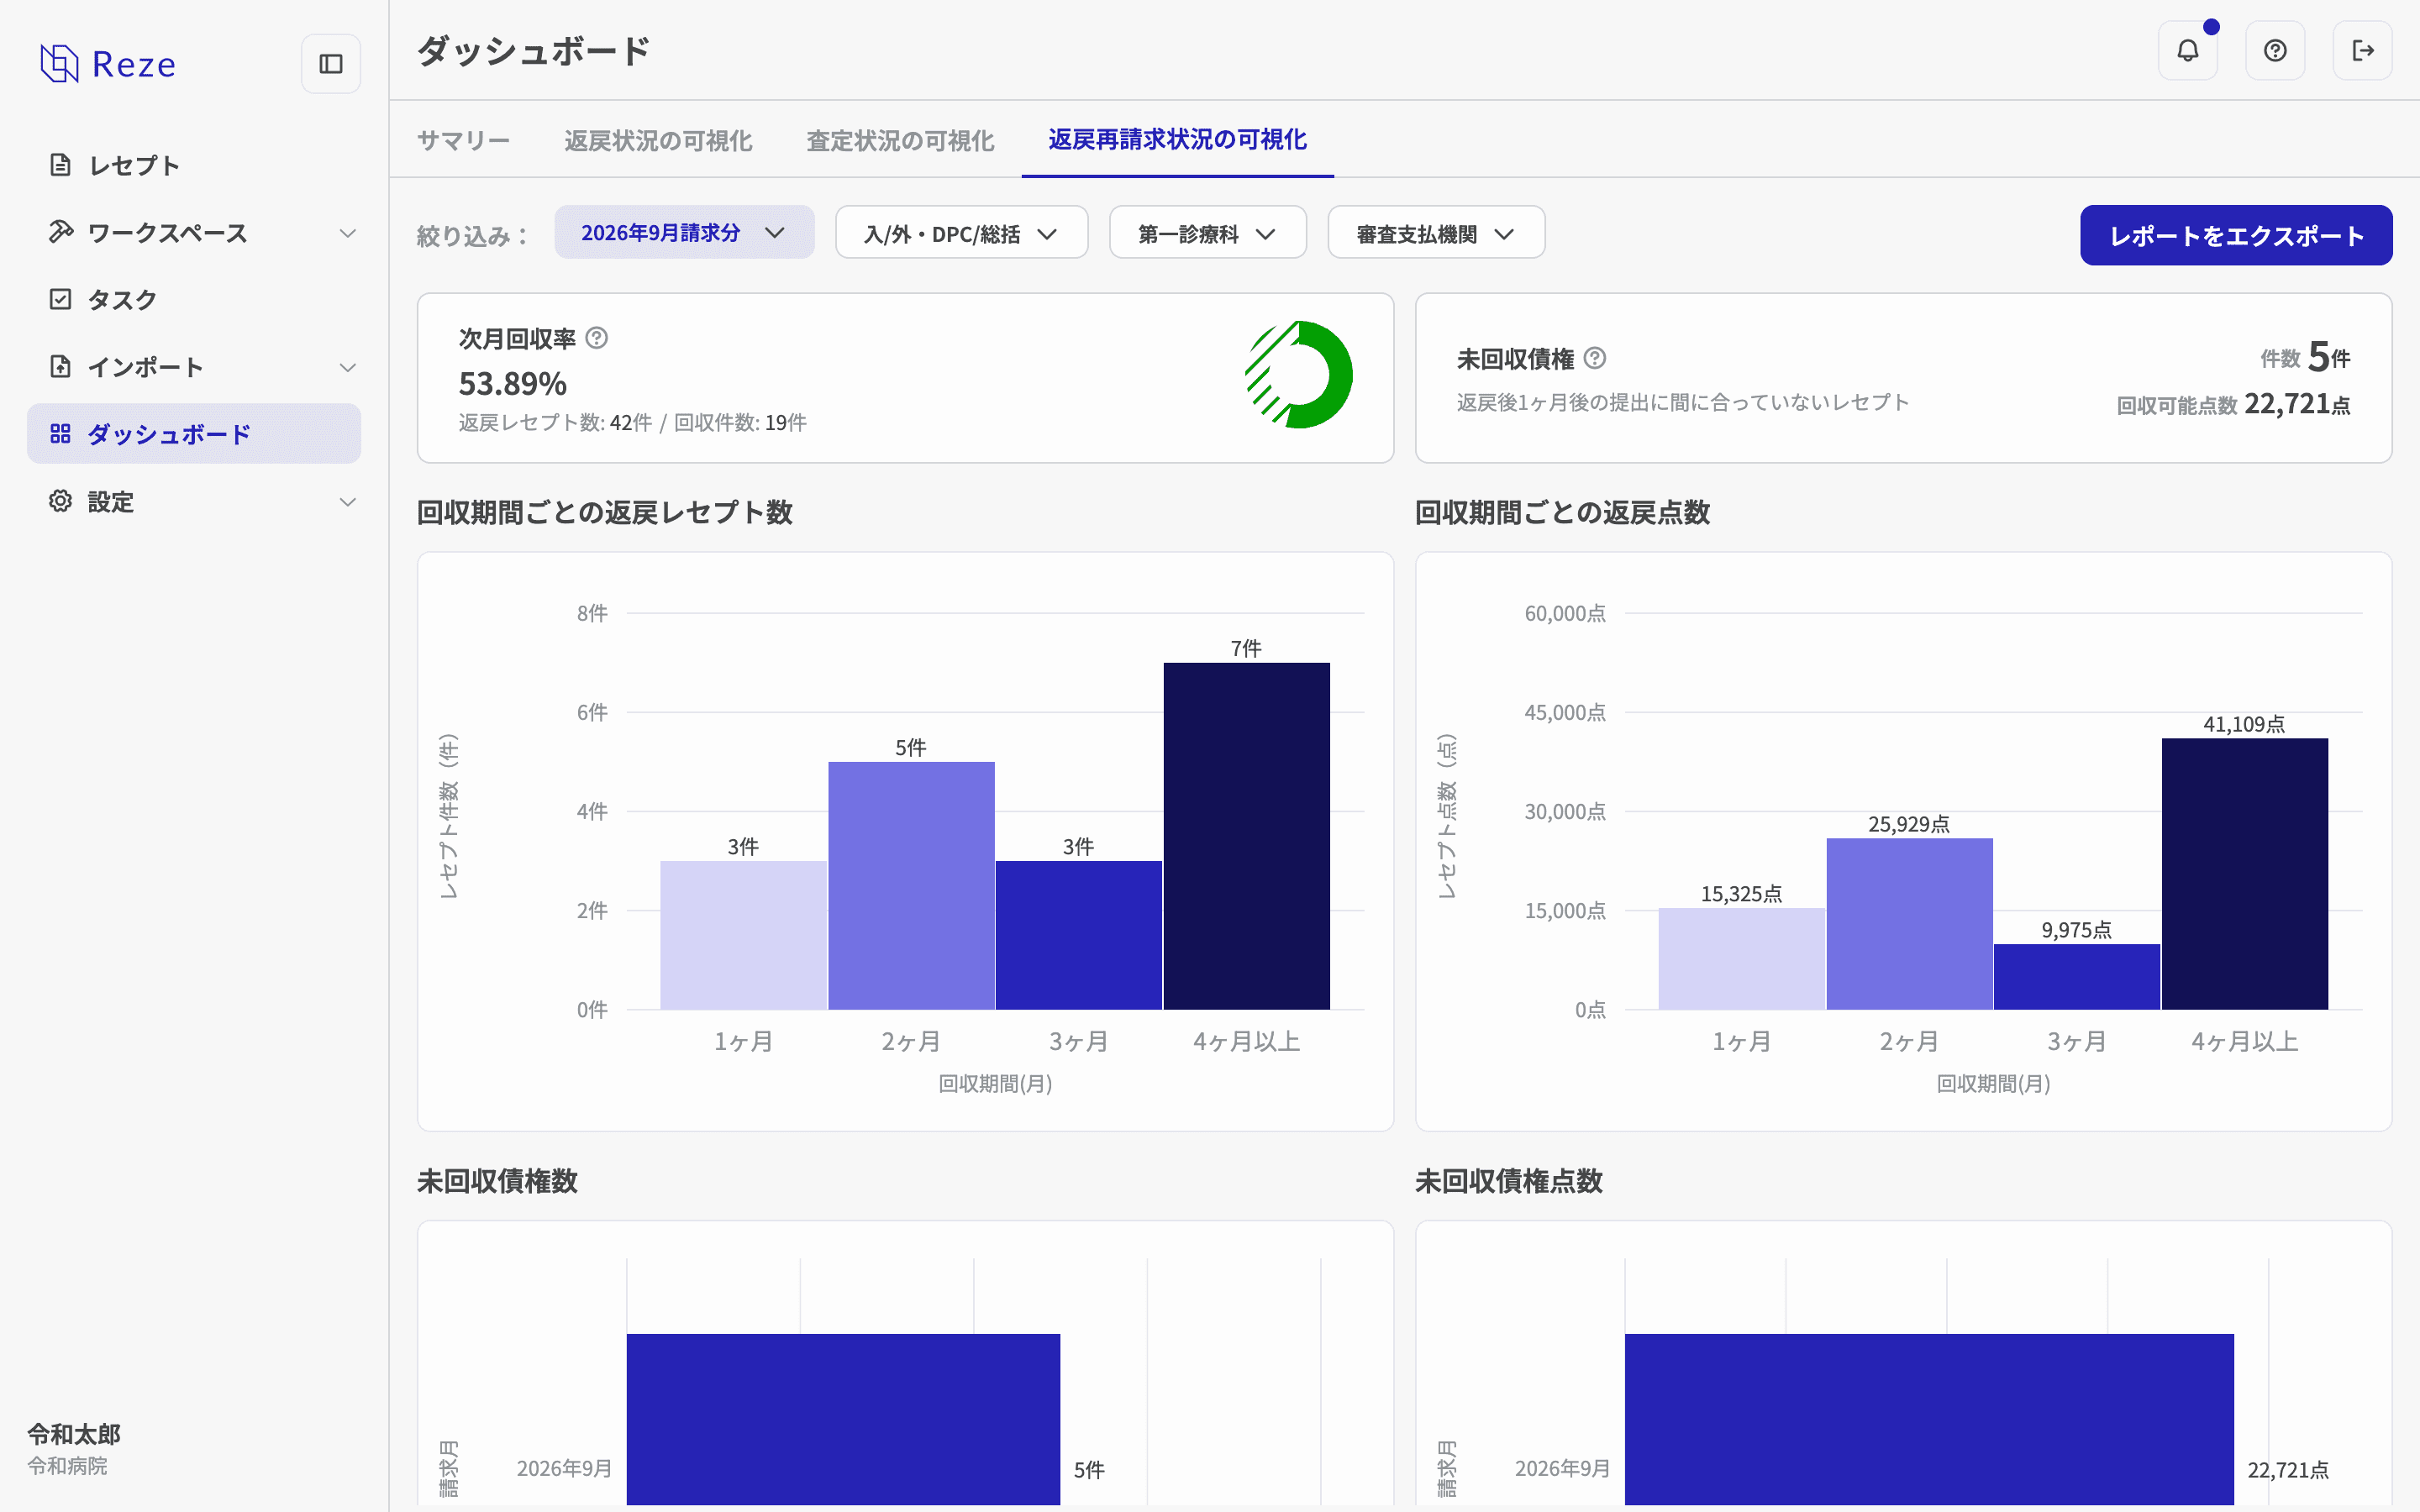The width and height of the screenshot is (2420, 1512).
Task: Click the logout icon
Action: click(2362, 50)
